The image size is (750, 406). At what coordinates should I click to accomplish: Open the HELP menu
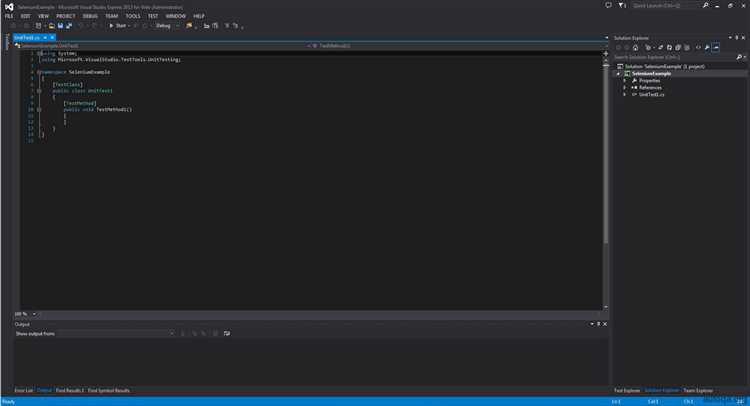coord(199,16)
